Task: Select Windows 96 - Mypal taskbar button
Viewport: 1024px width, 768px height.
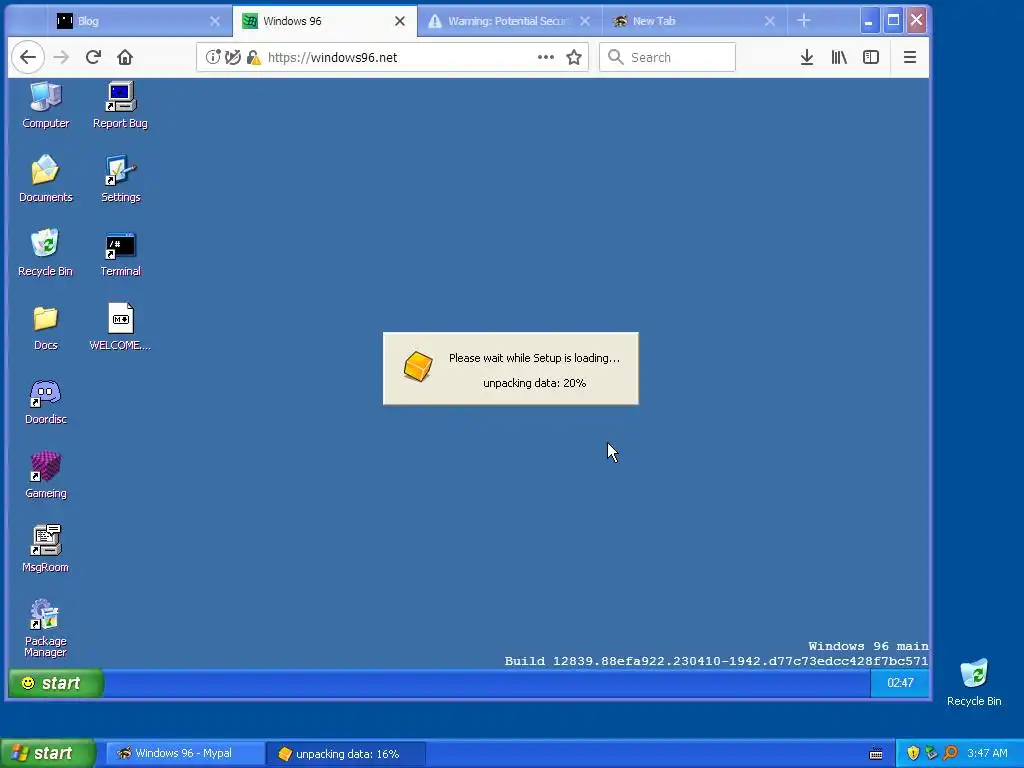Action: pyautogui.click(x=184, y=754)
